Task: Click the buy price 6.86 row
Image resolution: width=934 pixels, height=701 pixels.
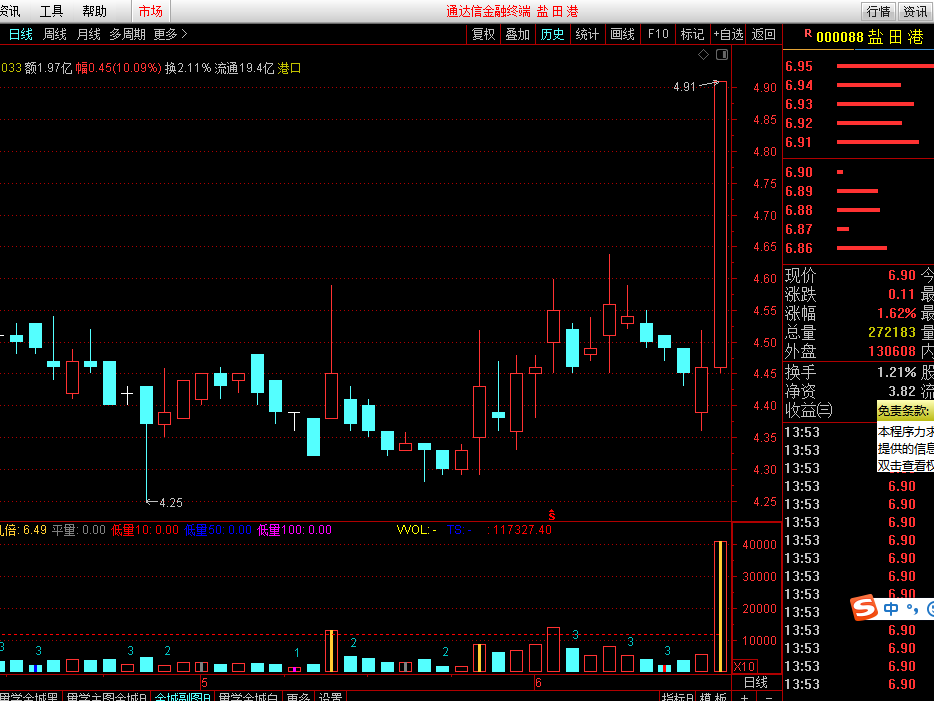Action: (x=858, y=248)
